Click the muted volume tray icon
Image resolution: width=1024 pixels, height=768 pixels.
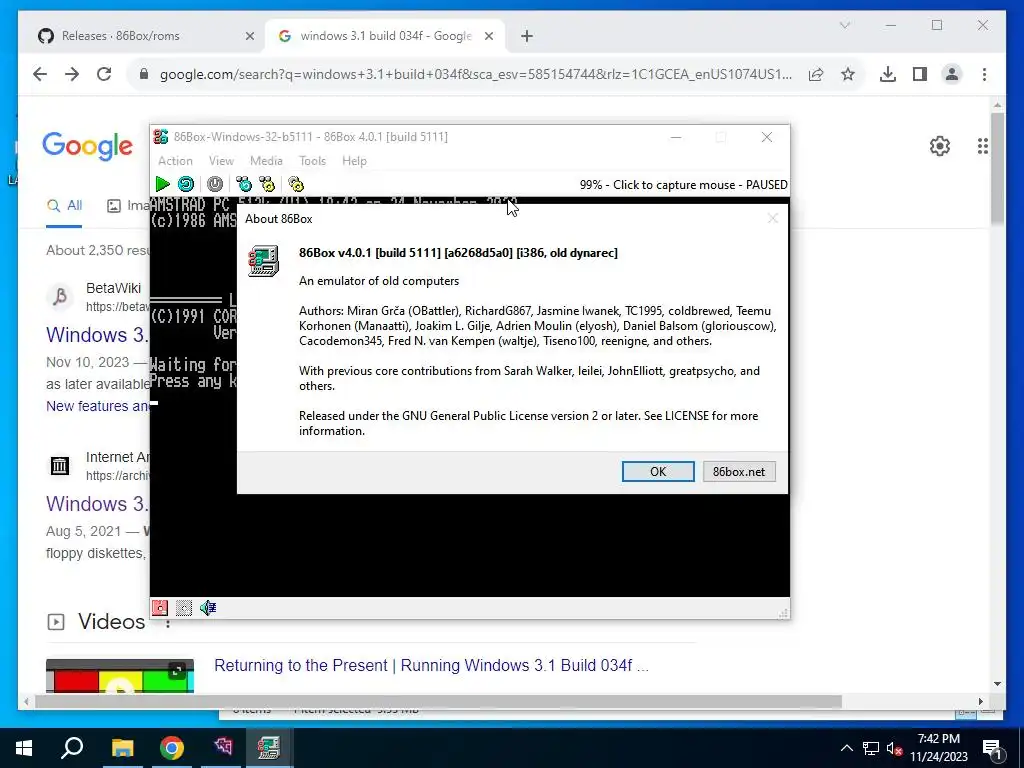894,748
